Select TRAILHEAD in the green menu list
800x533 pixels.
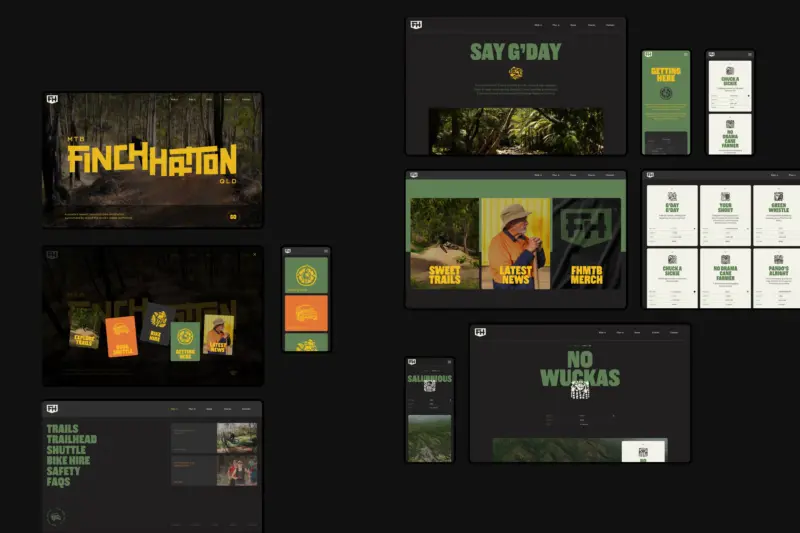tap(71, 439)
